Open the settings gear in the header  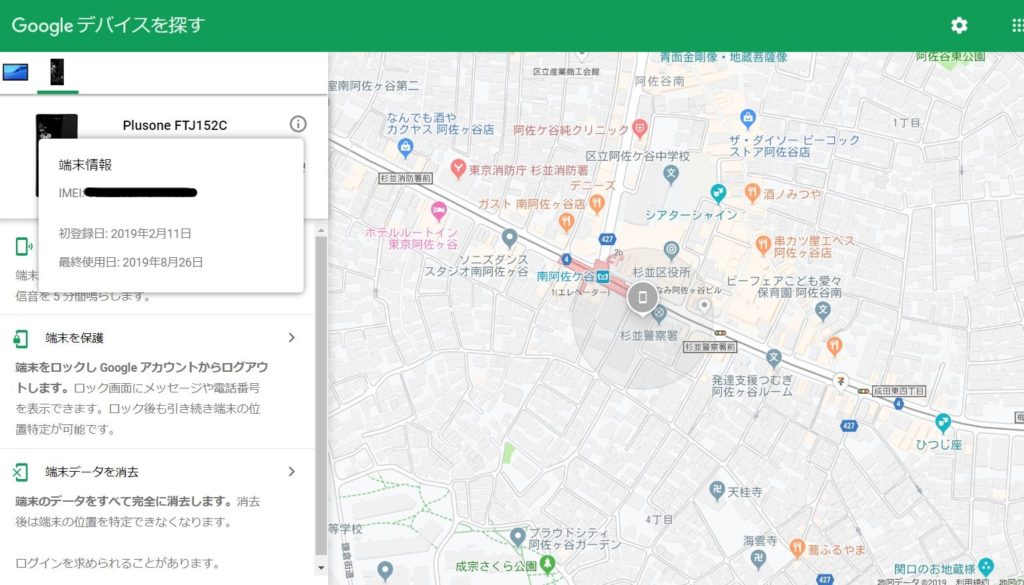pos(959,26)
